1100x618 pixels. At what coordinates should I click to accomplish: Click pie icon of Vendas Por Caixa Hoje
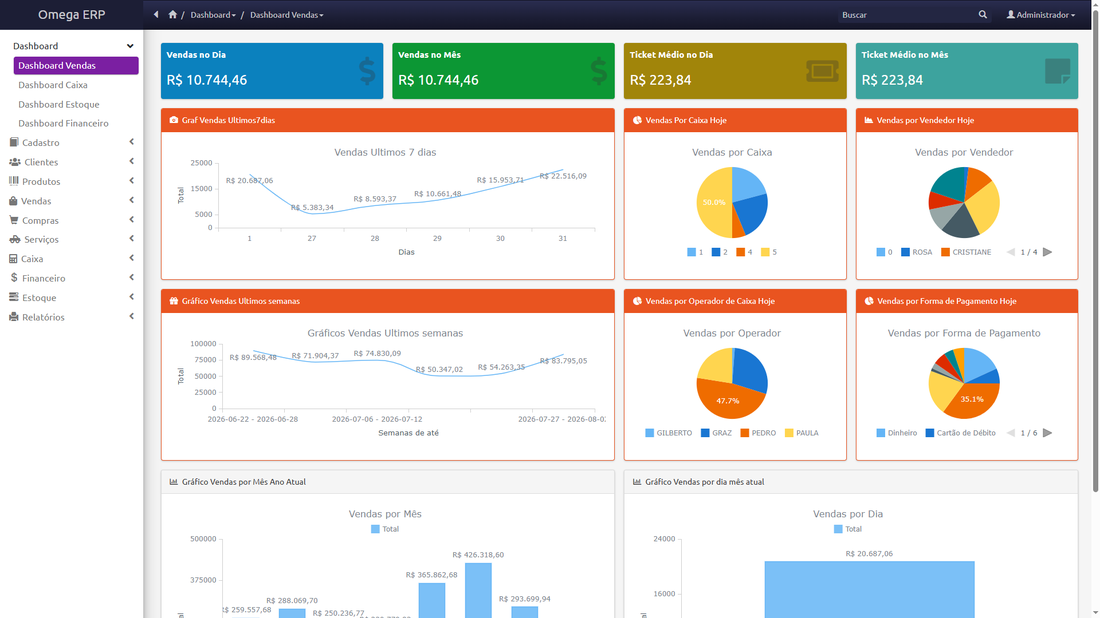(638, 120)
